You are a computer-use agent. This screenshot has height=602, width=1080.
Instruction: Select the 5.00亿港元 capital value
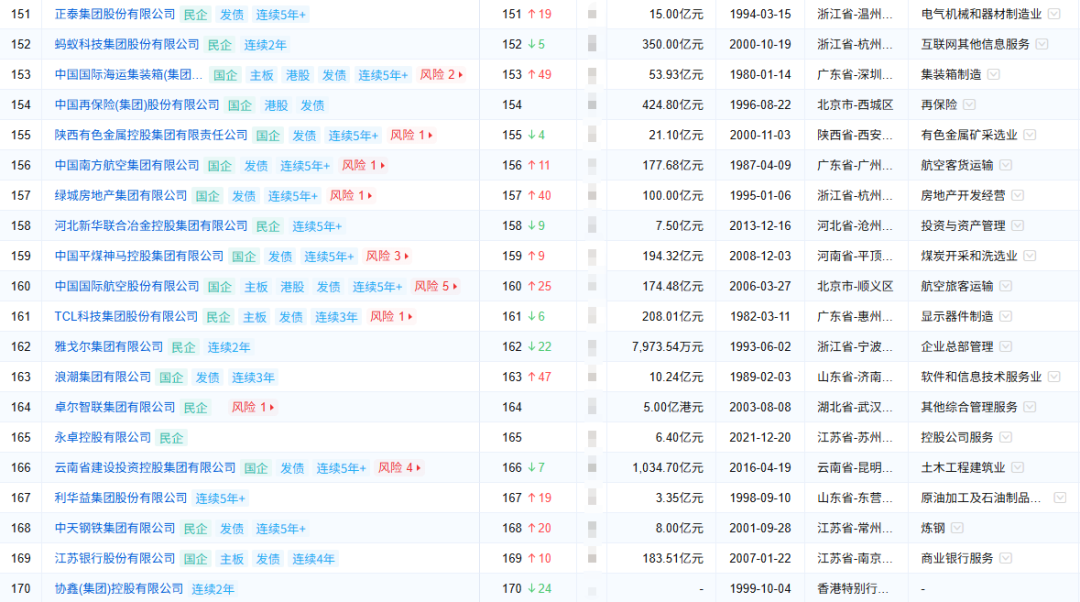click(x=673, y=407)
